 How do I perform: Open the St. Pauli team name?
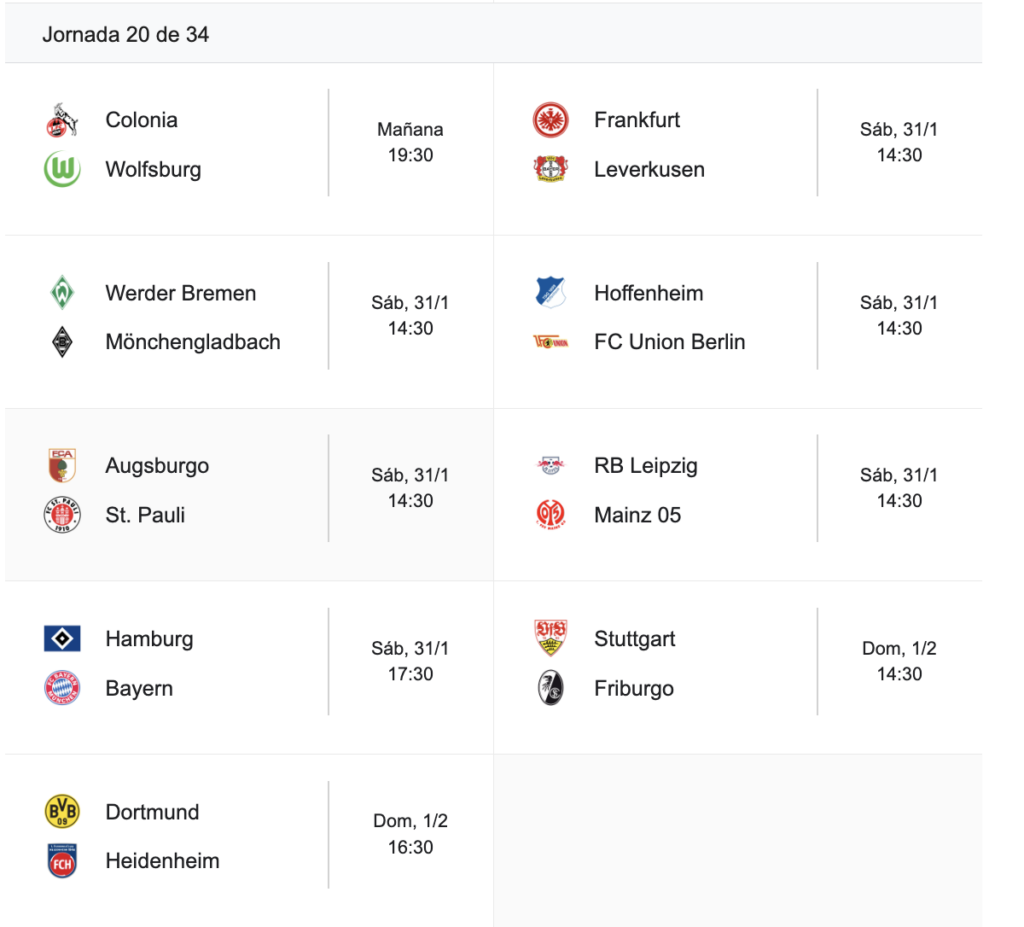click(145, 515)
